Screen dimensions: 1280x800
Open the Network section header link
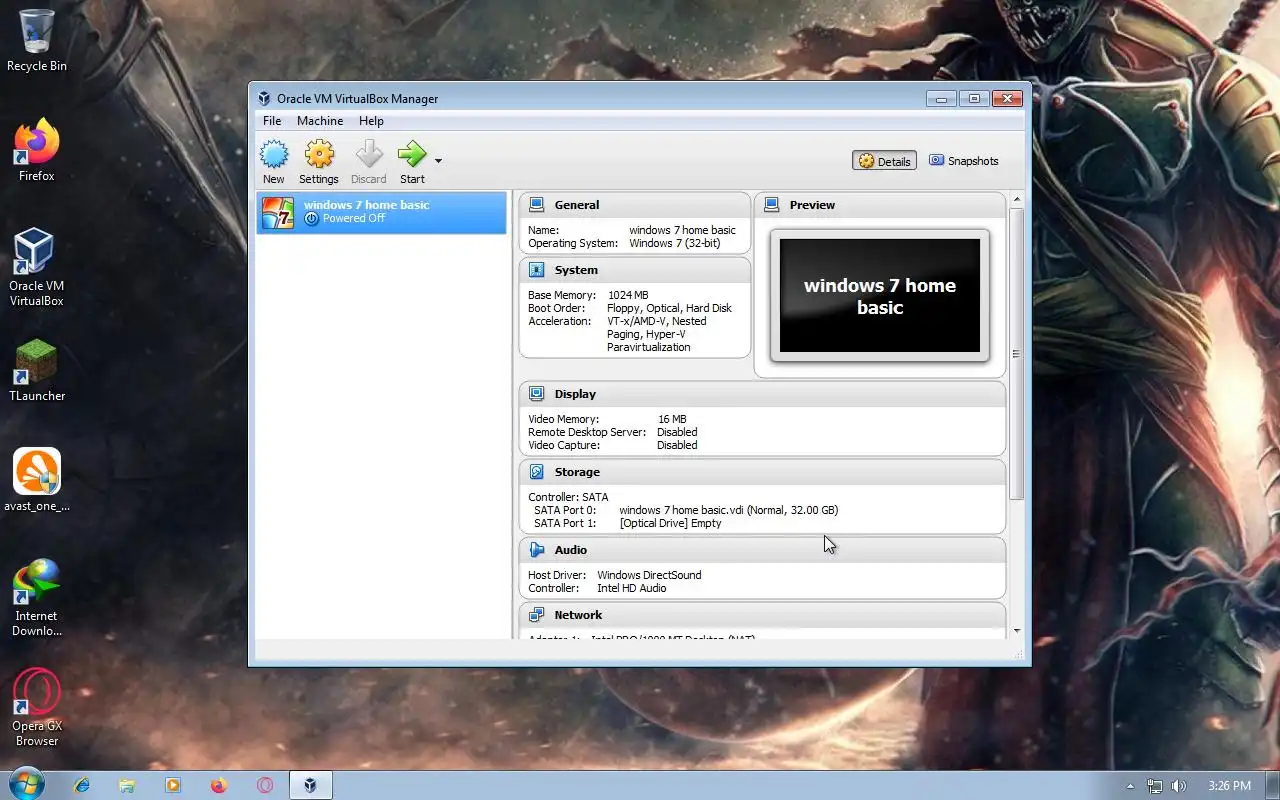pos(578,615)
